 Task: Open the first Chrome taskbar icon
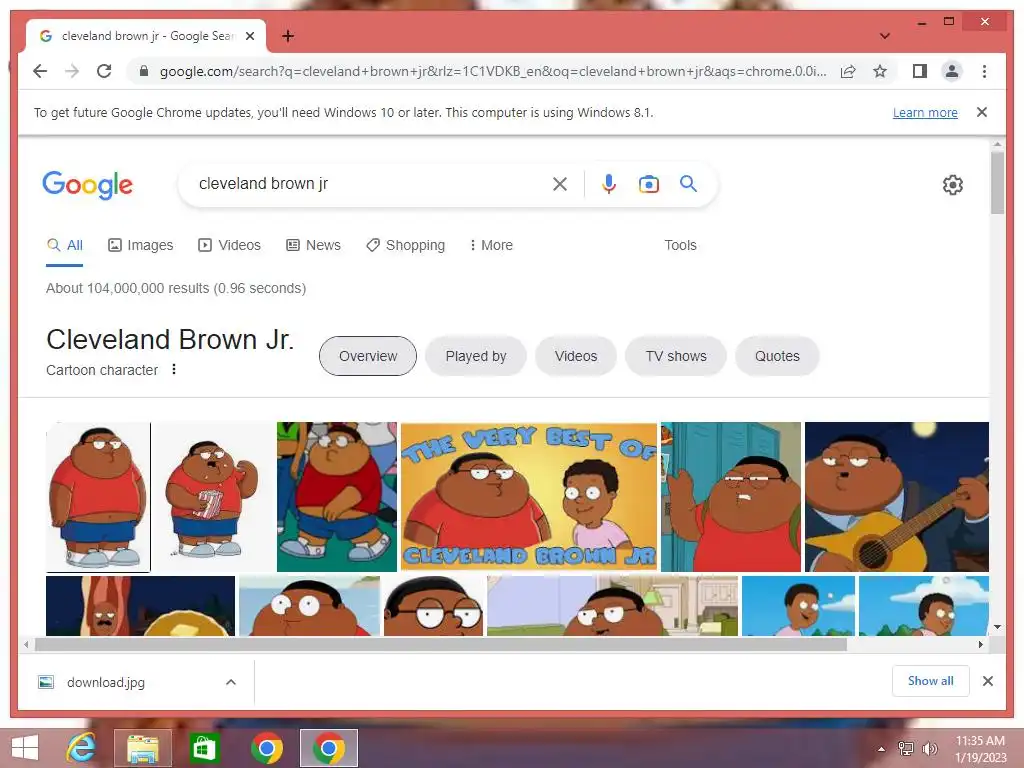(x=266, y=748)
